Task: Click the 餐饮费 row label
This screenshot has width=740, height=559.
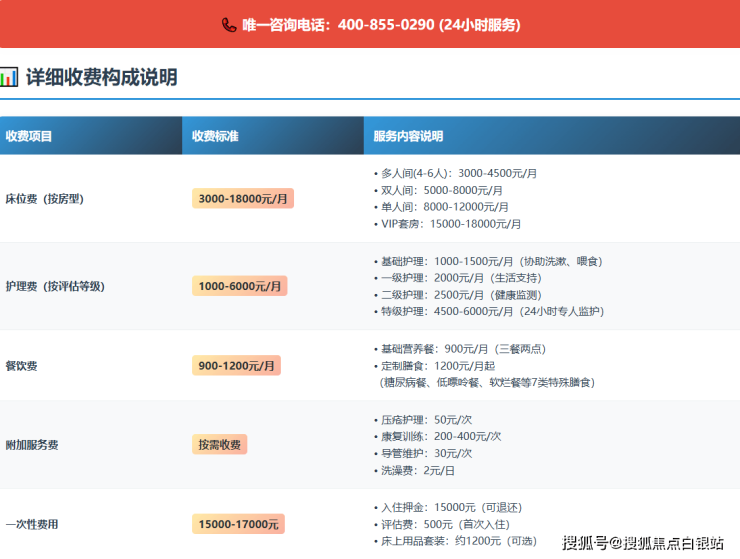Action: coord(21,366)
